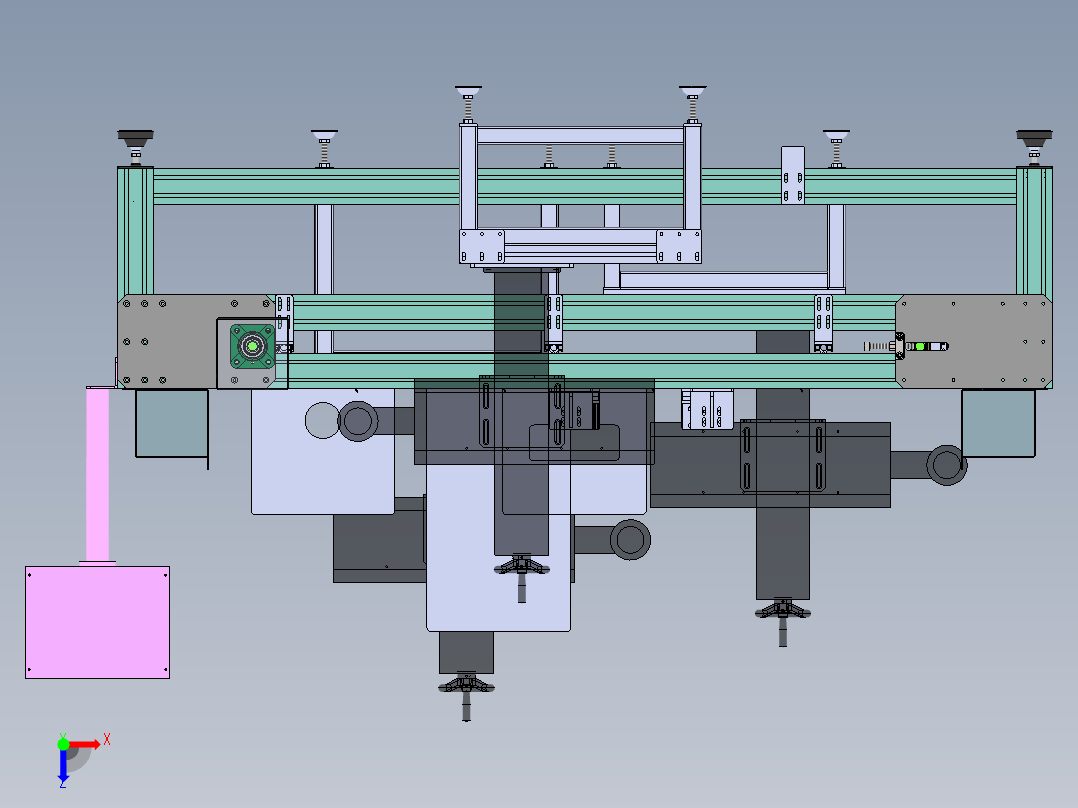This screenshot has width=1078, height=808.
Task: Select the green flange bearing on the left plate
Action: 252,347
